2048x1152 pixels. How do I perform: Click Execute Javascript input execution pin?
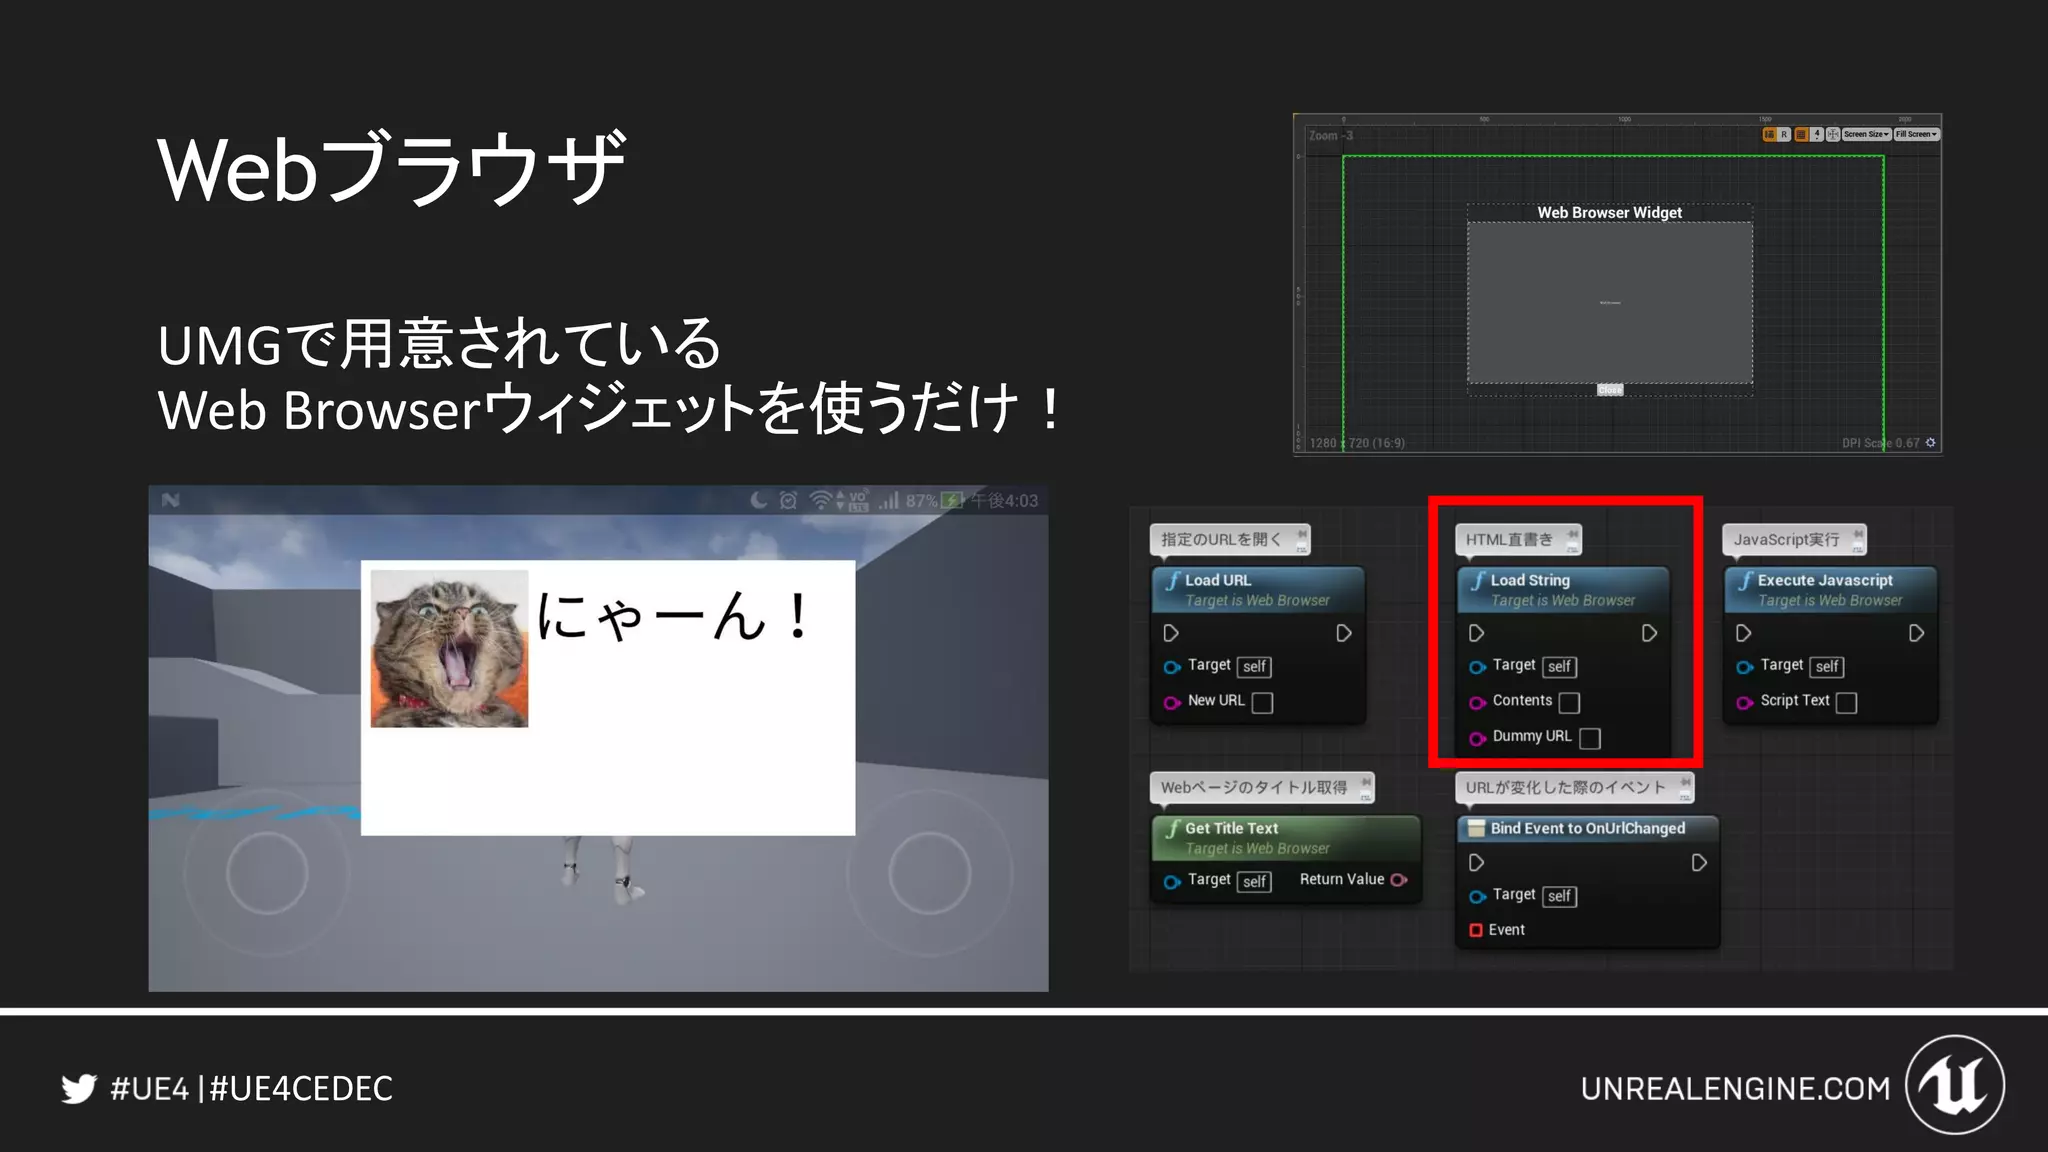pyautogui.click(x=1743, y=633)
